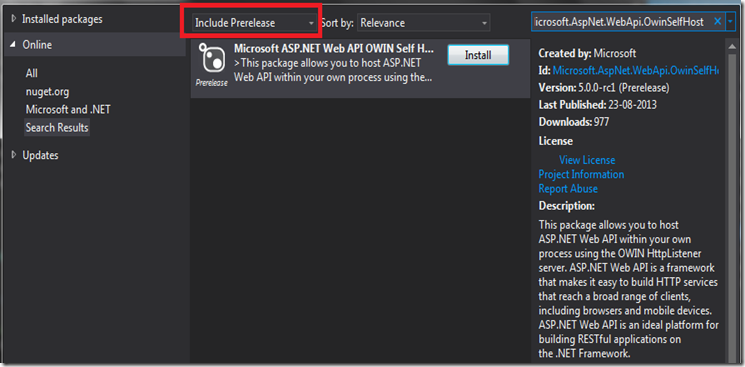The width and height of the screenshot is (745, 367).
Task: Open the Microsoft.AspNet.WebApi.OwinSelfHost Id link
Action: click(636, 71)
